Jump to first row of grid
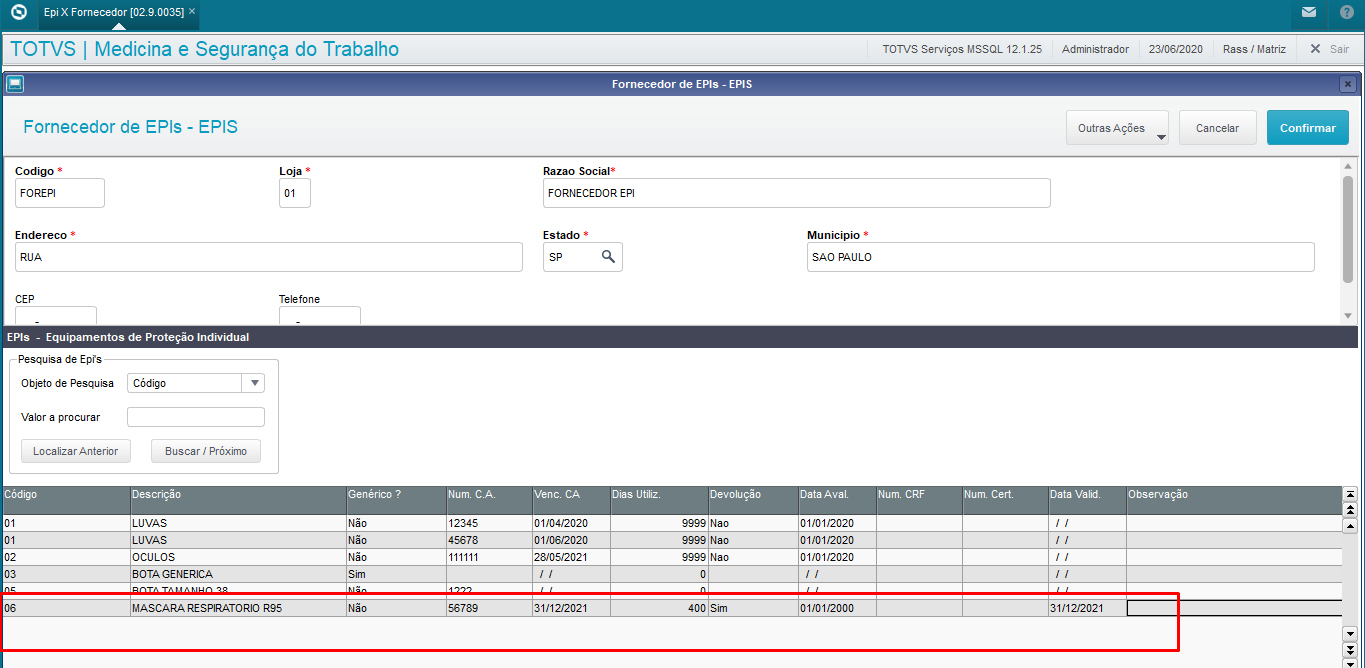 [x=1349, y=494]
